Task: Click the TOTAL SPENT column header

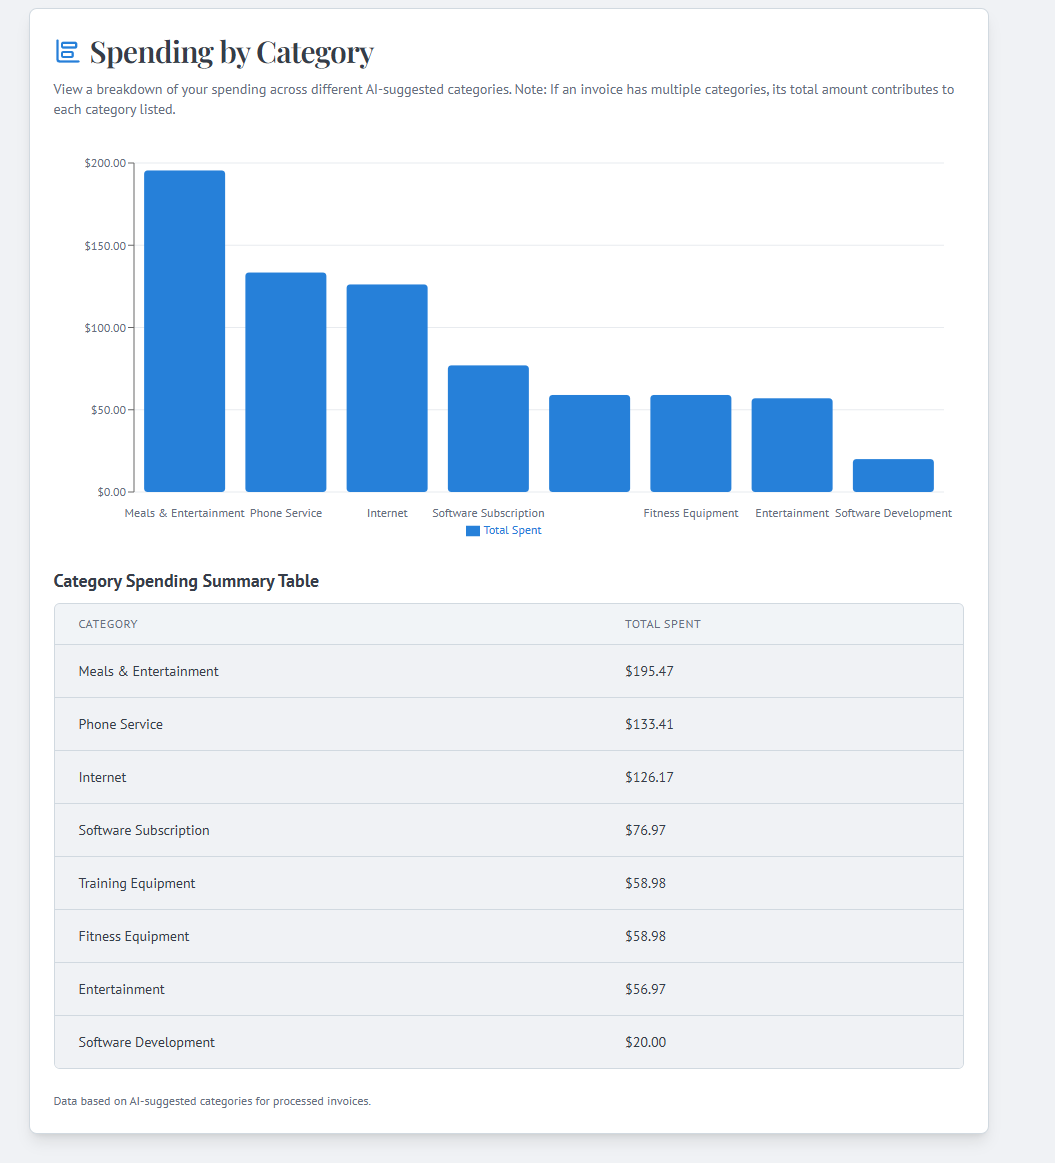Action: (663, 624)
